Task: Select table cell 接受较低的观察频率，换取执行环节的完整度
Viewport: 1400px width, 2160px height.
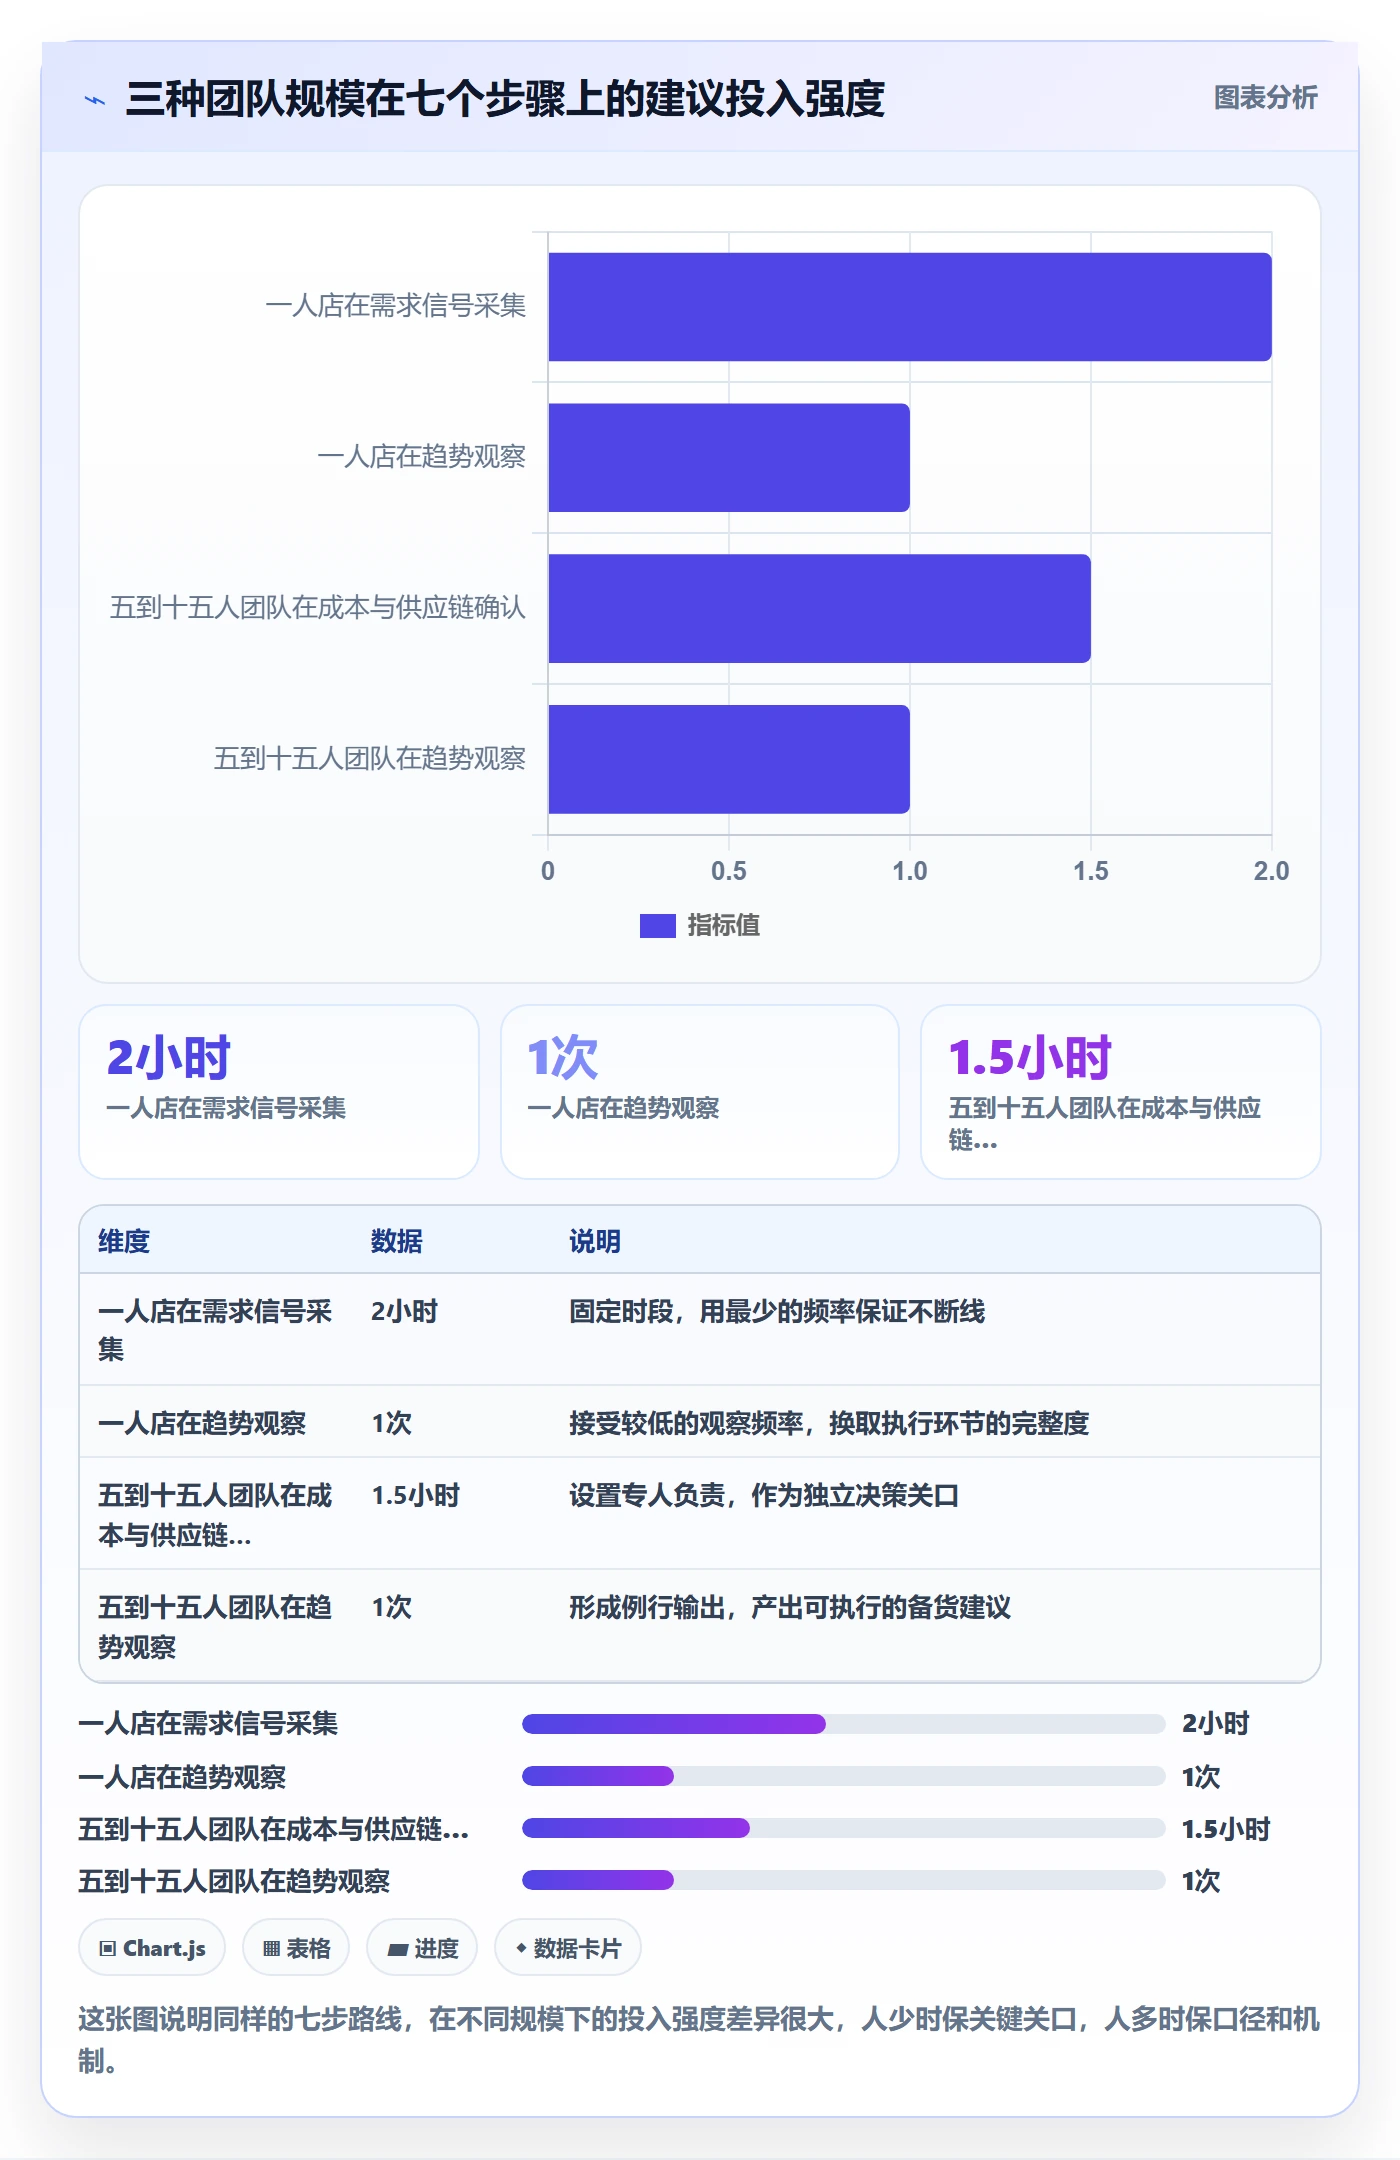Action: pyautogui.click(x=829, y=1423)
